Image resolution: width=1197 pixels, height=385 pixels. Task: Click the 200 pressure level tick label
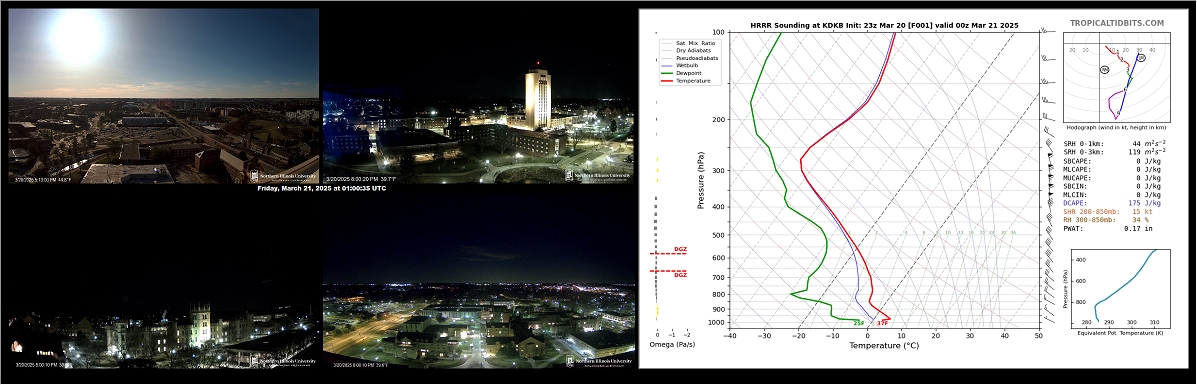click(719, 120)
